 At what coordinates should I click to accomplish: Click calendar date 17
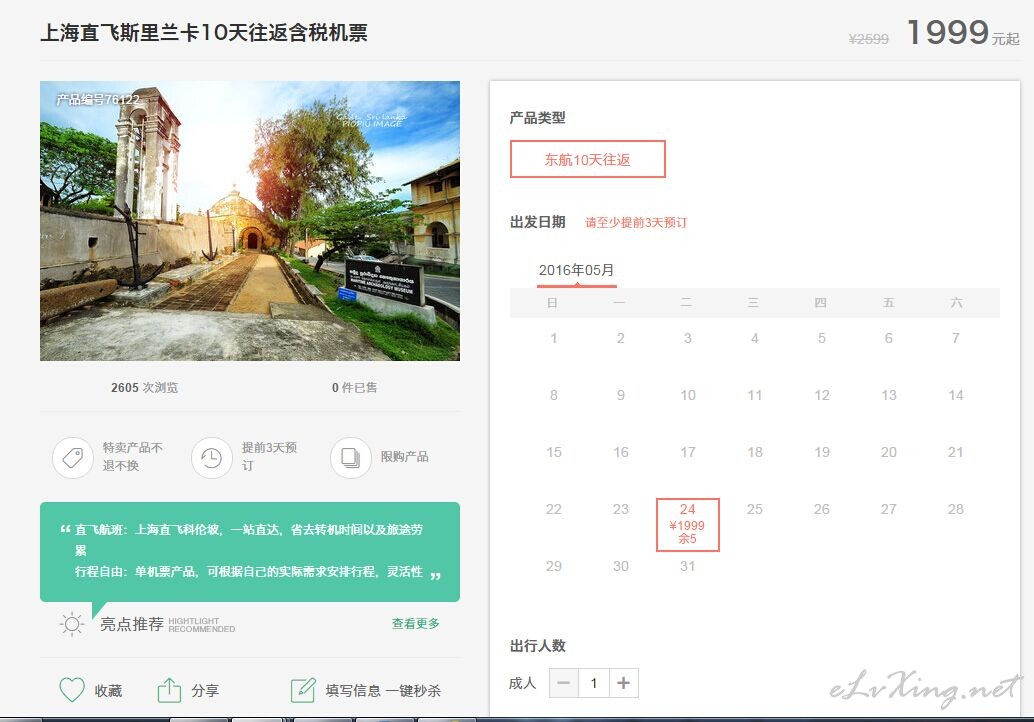coord(688,452)
